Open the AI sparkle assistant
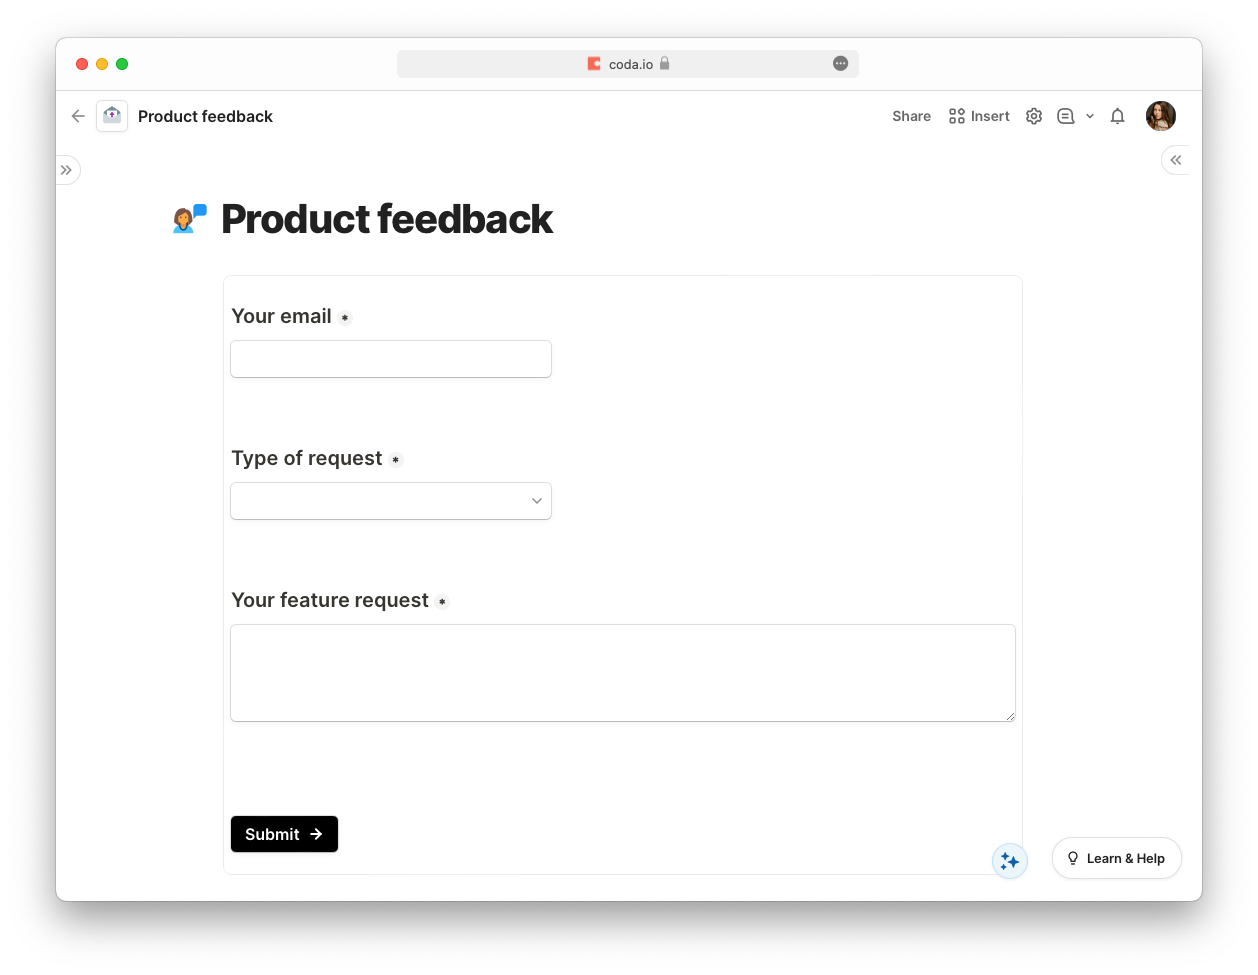Viewport: 1258px width, 975px height. tap(1010, 861)
